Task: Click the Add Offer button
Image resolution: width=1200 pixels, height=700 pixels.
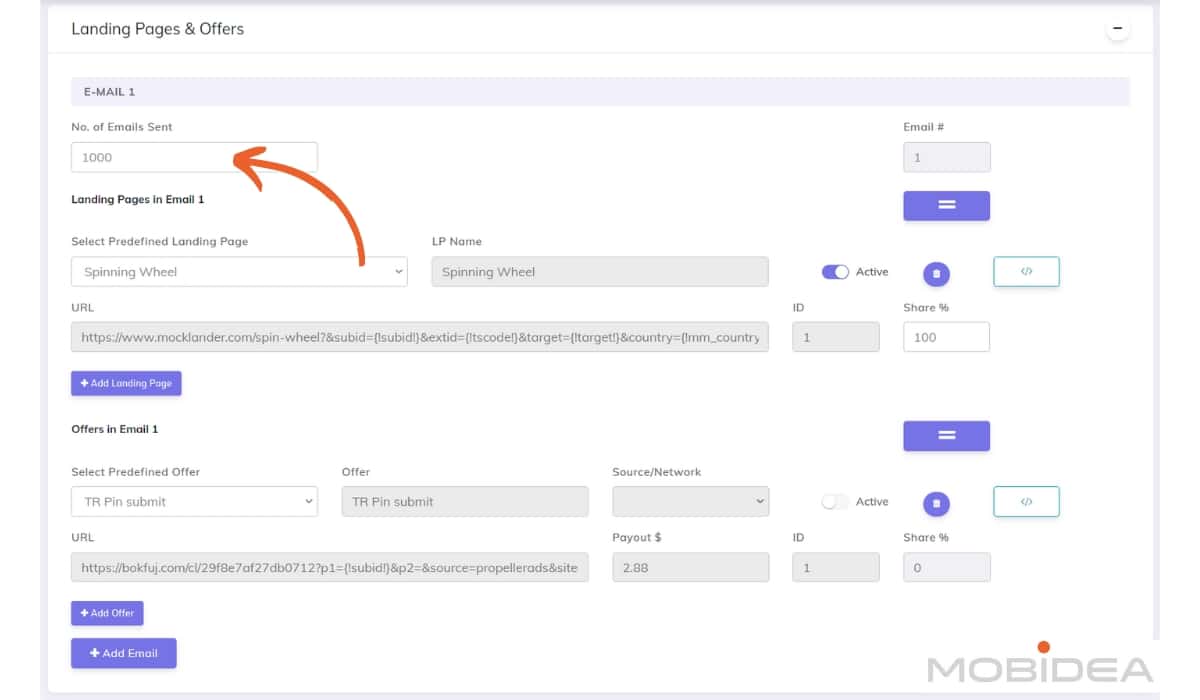Action: tap(107, 613)
